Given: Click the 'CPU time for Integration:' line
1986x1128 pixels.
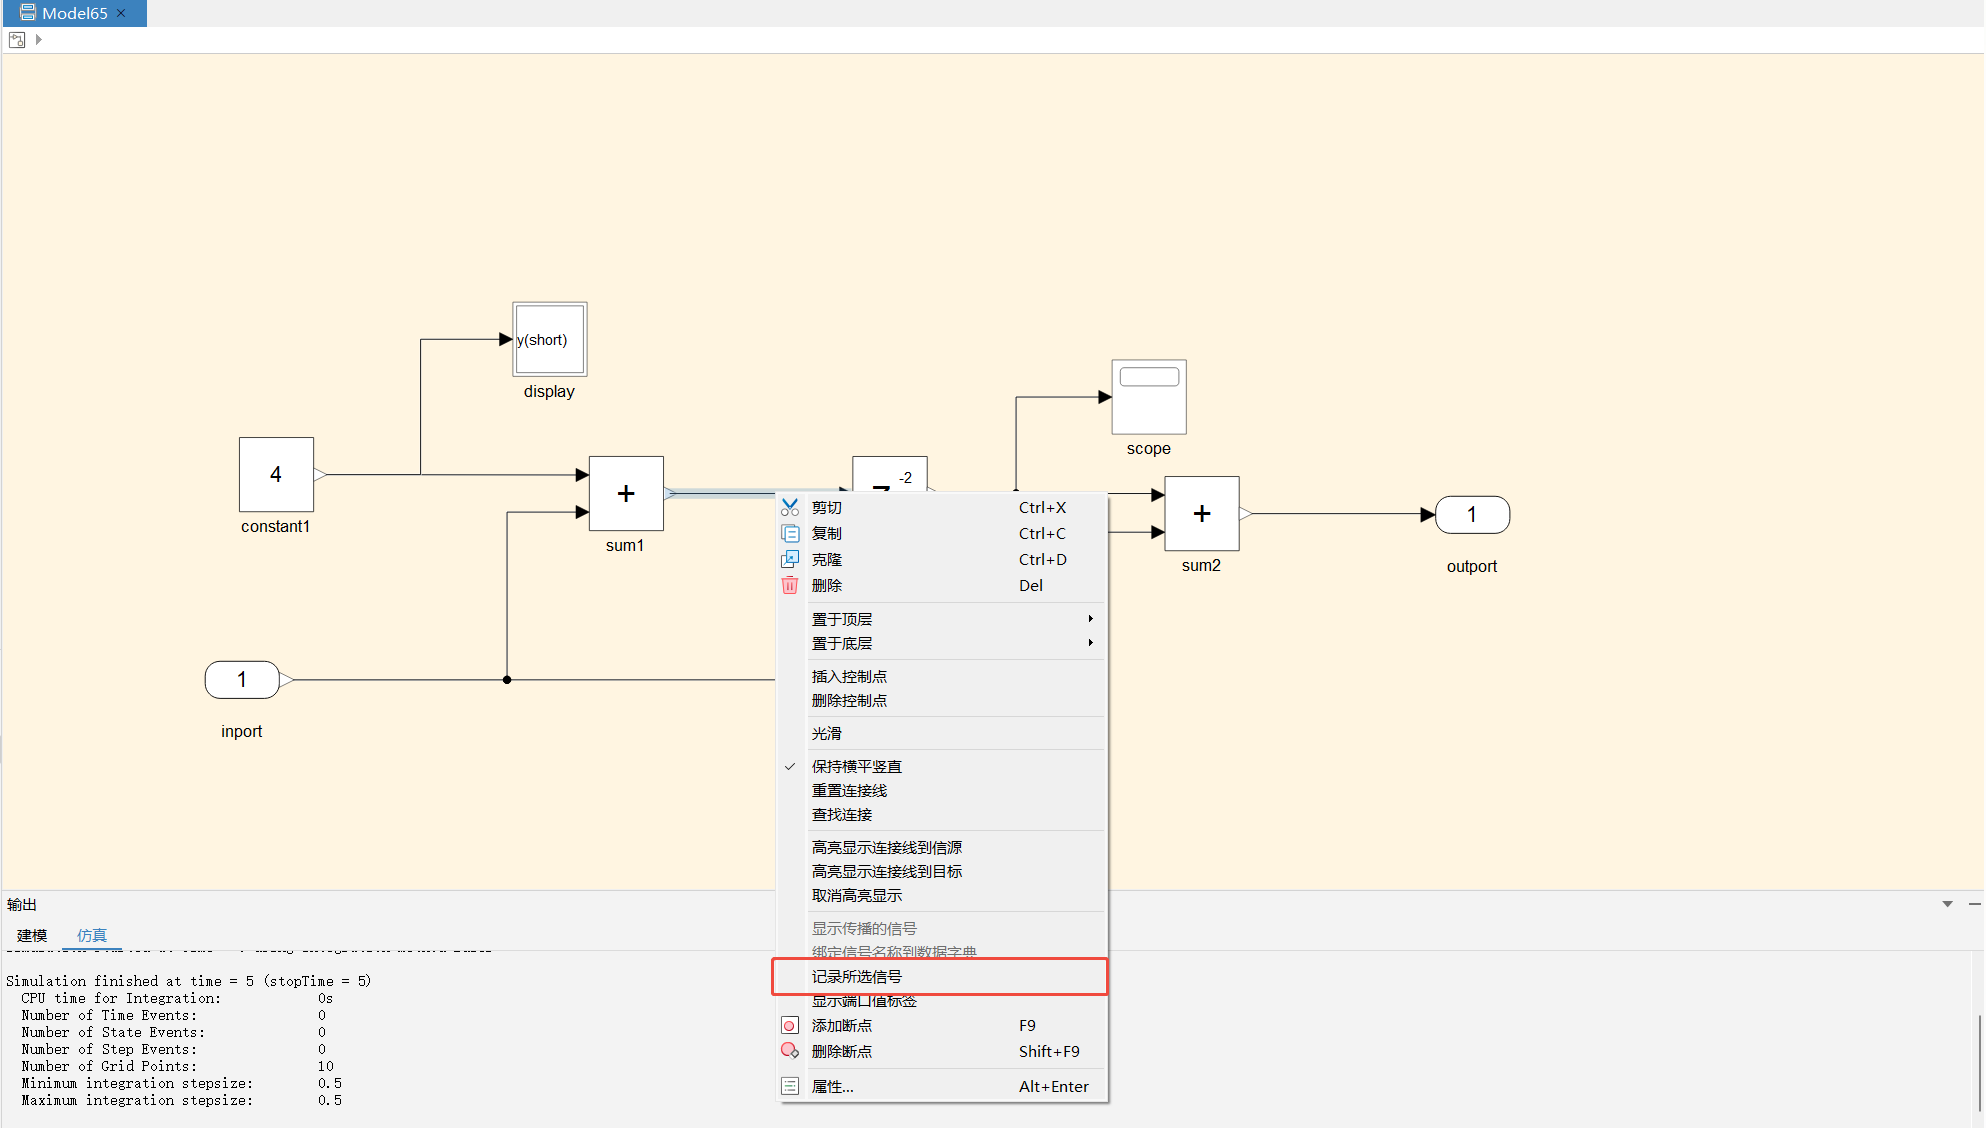Looking at the screenshot, I should [x=121, y=999].
